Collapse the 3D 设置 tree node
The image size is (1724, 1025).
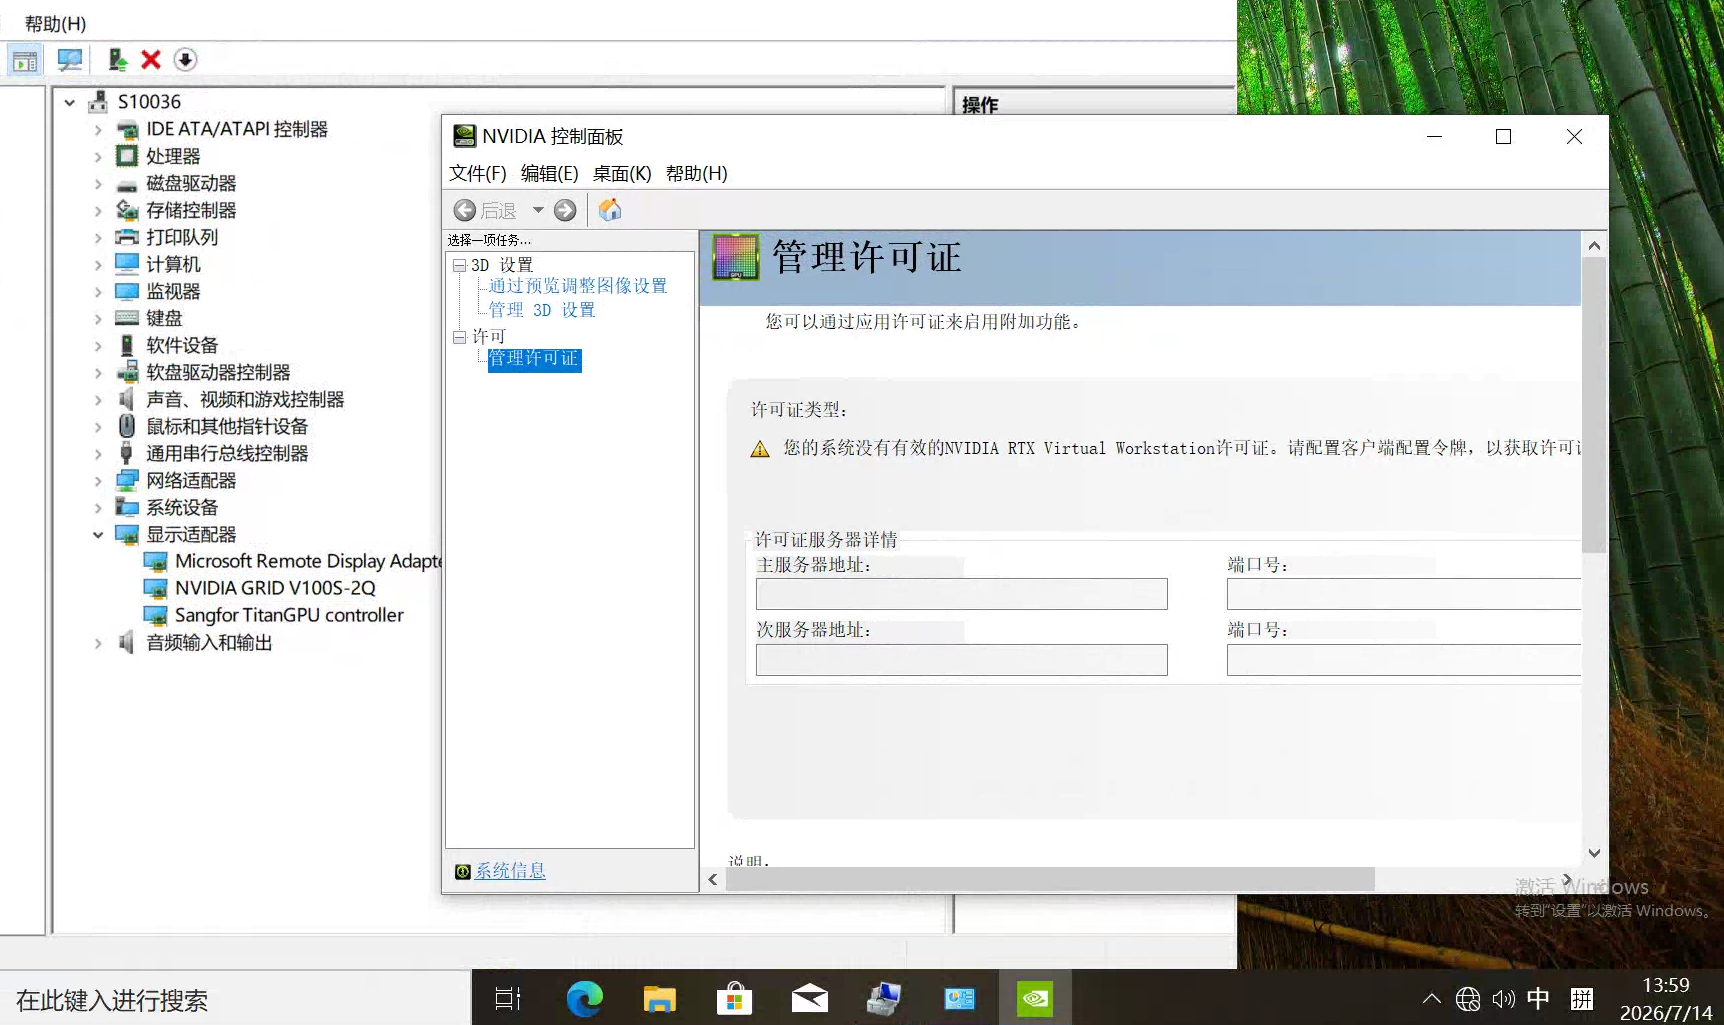coord(459,265)
